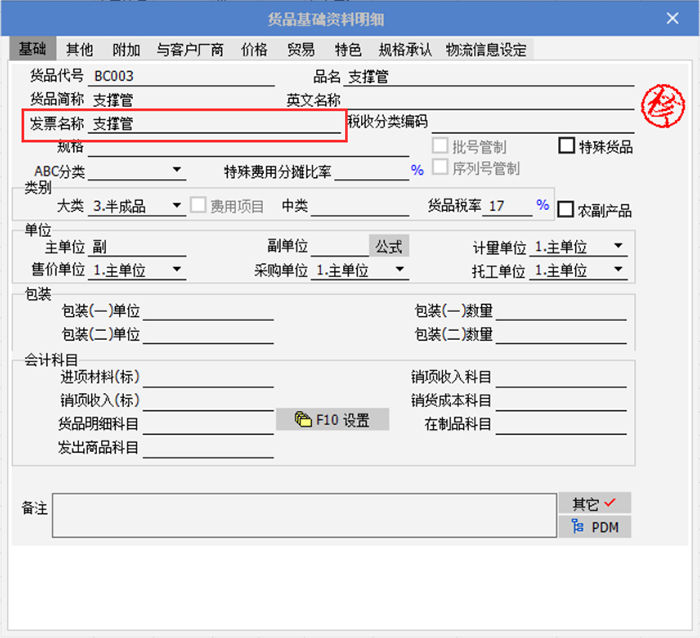The height and width of the screenshot is (638, 700).
Task: Close the goods detail dialog
Action: [x=674, y=18]
